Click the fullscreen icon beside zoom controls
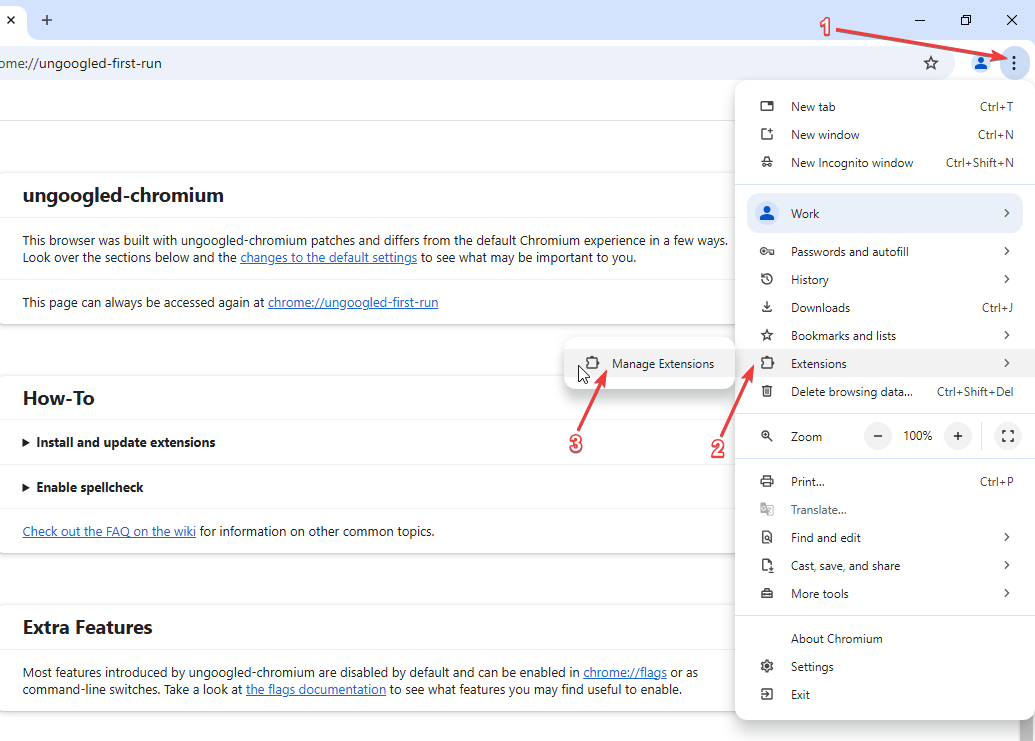The height and width of the screenshot is (741, 1035). [x=1008, y=436]
